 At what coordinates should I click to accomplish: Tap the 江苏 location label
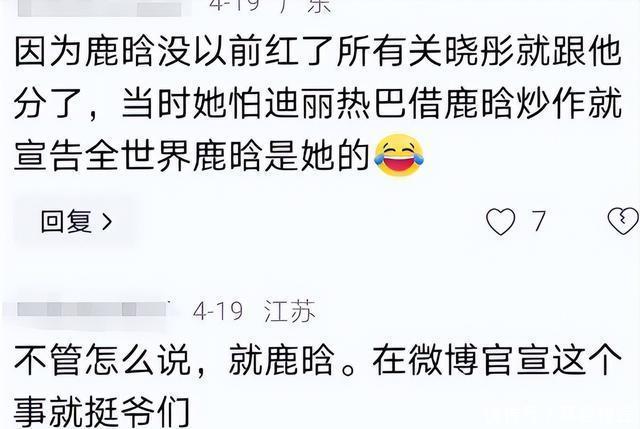(290, 312)
